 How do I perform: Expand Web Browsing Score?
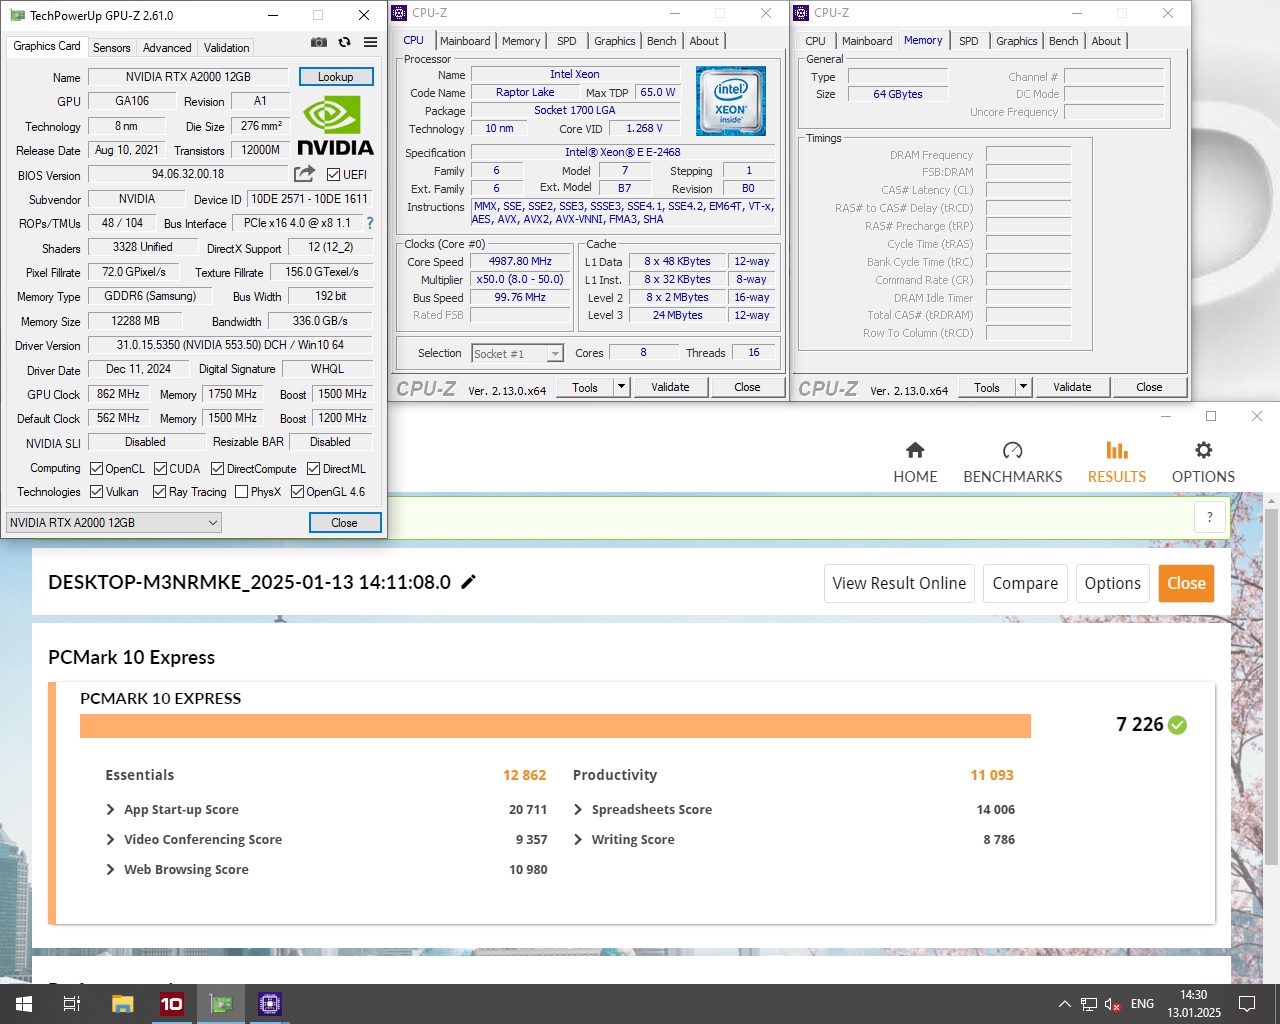(x=111, y=869)
